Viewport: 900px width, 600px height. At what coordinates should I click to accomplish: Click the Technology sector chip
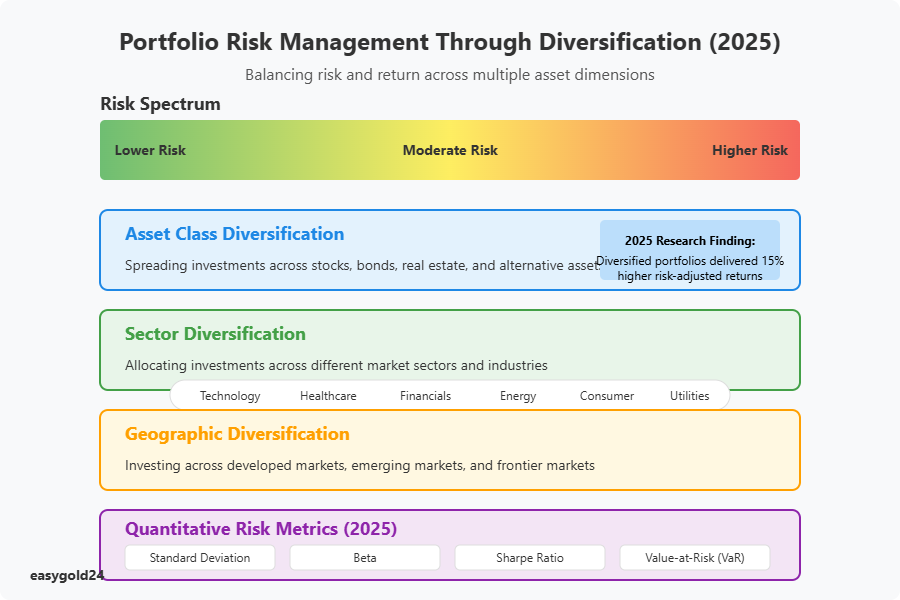point(230,395)
